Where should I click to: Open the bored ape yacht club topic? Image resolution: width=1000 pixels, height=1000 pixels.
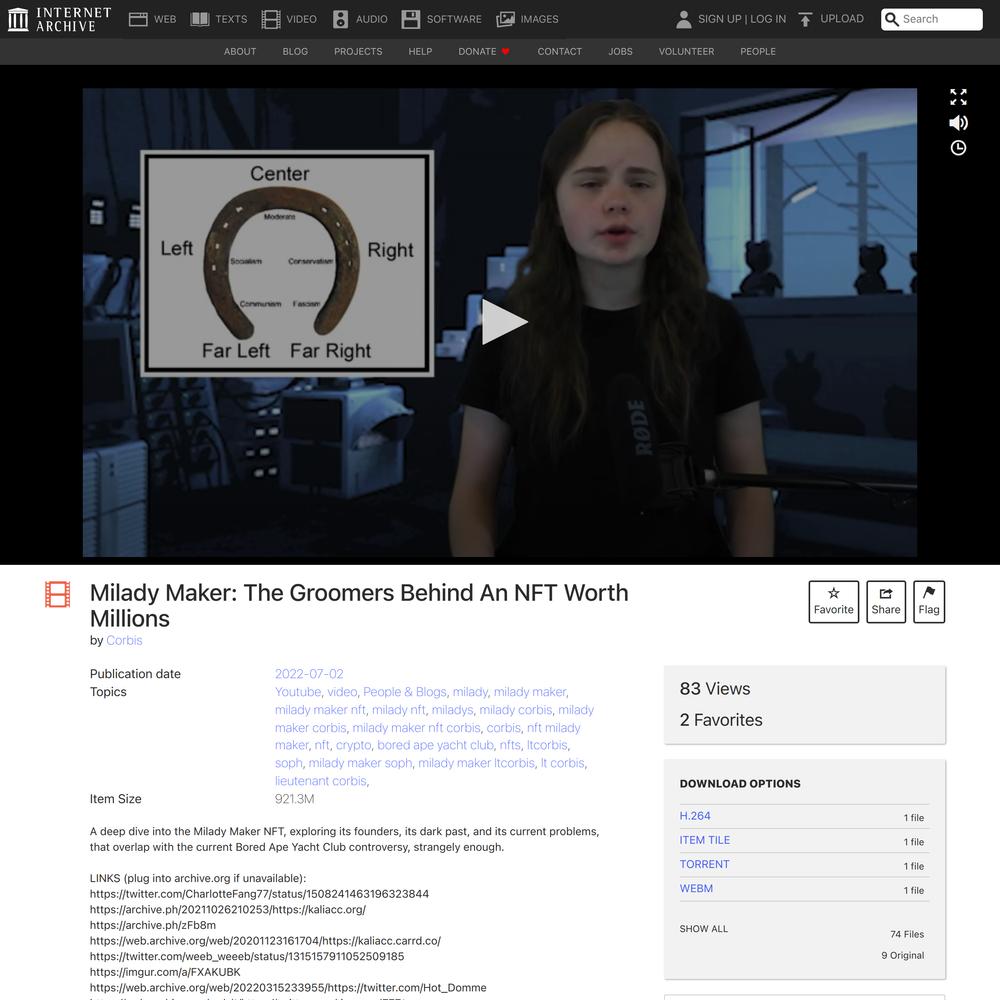pyautogui.click(x=436, y=745)
